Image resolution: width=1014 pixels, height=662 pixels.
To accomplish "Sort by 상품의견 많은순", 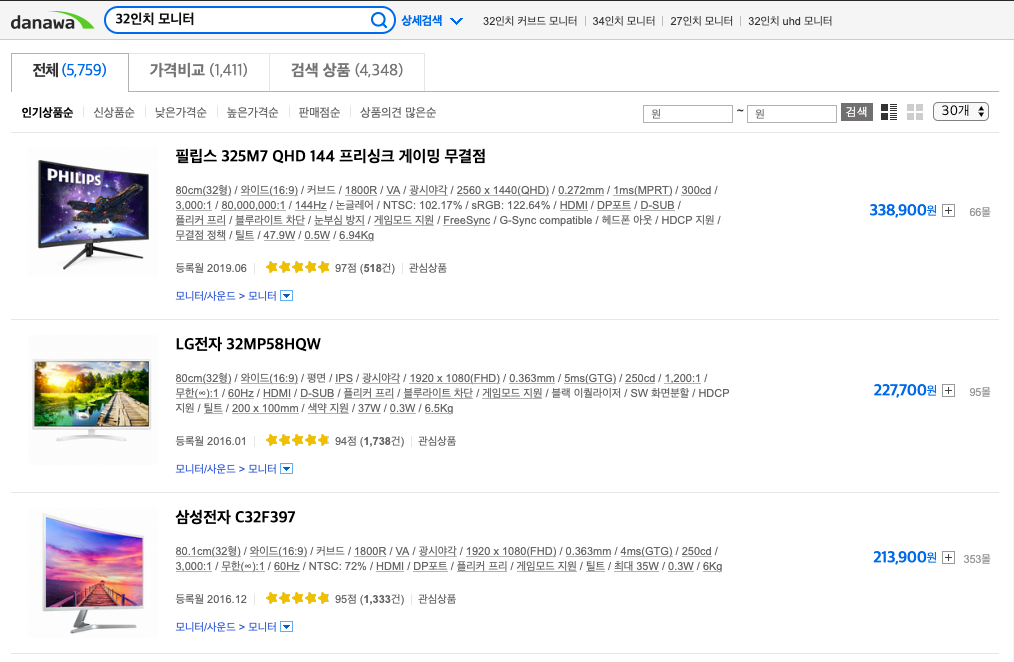I will pos(398,112).
